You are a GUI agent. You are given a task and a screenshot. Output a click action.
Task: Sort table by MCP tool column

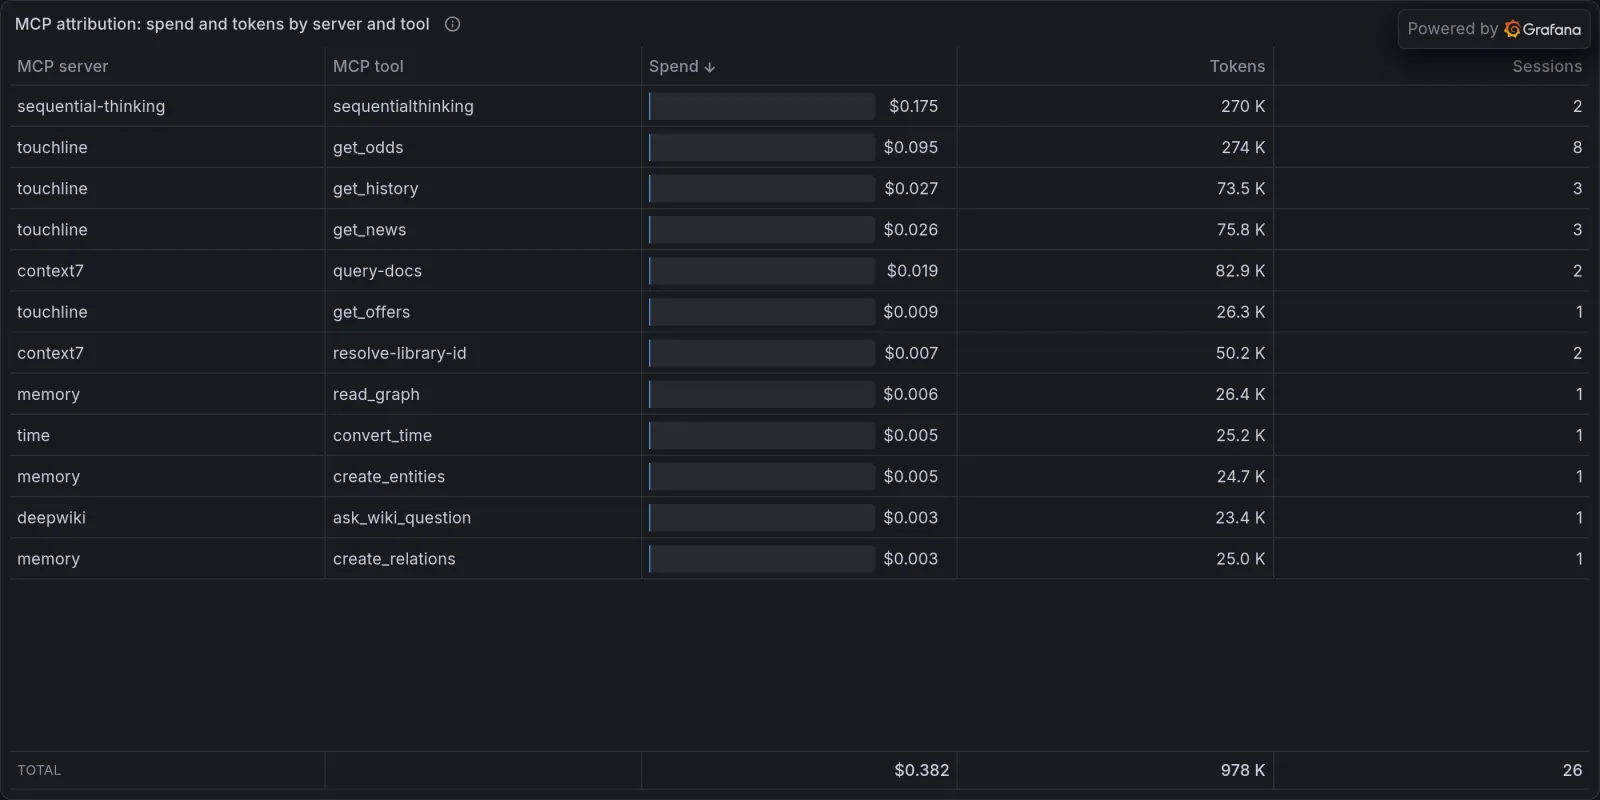(x=368, y=66)
